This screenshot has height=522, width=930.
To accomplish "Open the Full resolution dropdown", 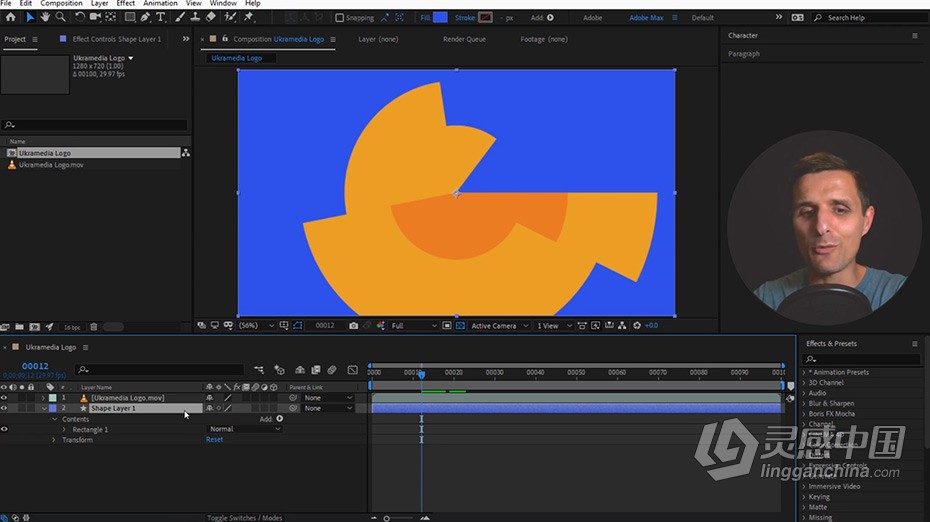I will (x=414, y=326).
